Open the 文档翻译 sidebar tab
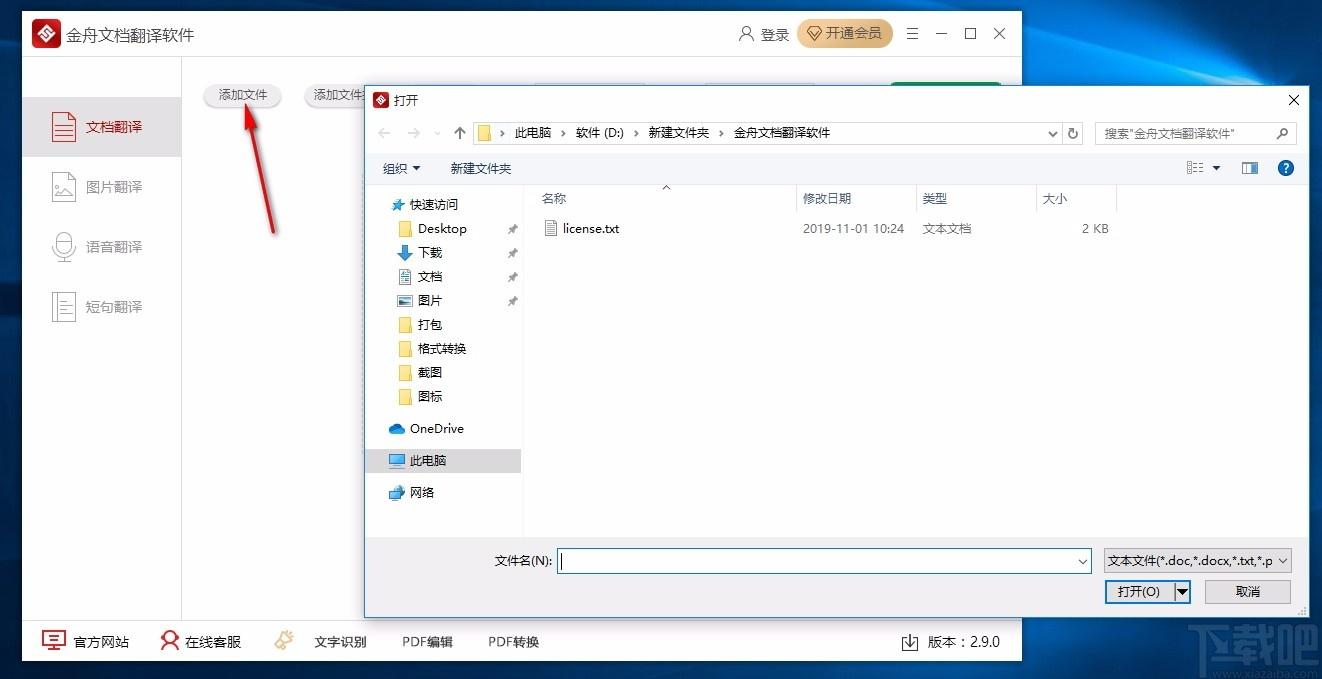1322x679 pixels. 101,127
